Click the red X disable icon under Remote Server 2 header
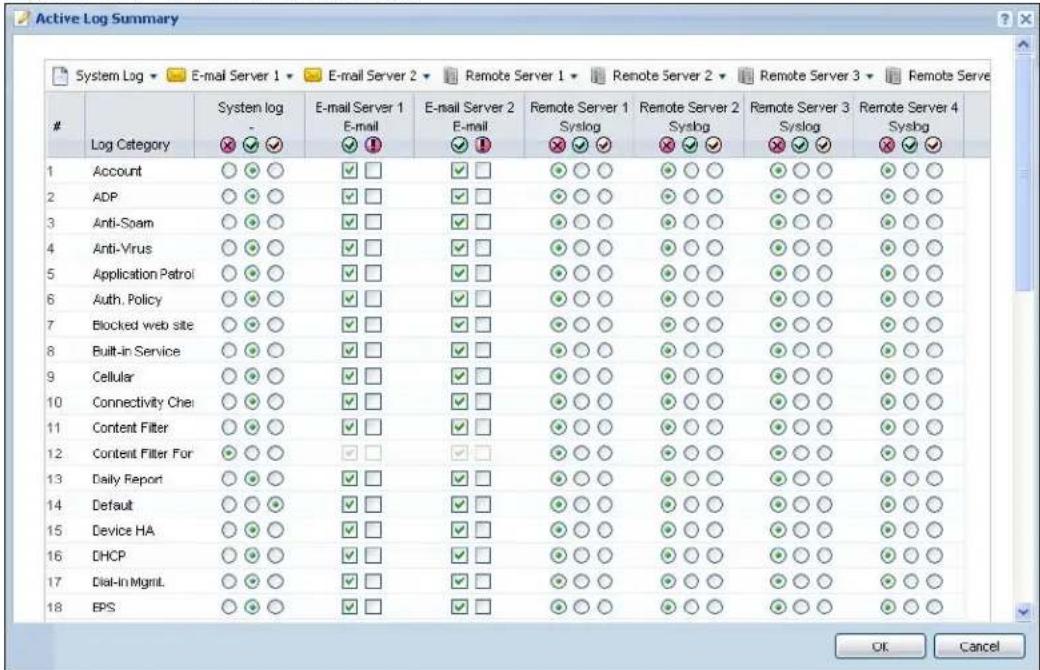The image size is (1040, 670). click(667, 145)
